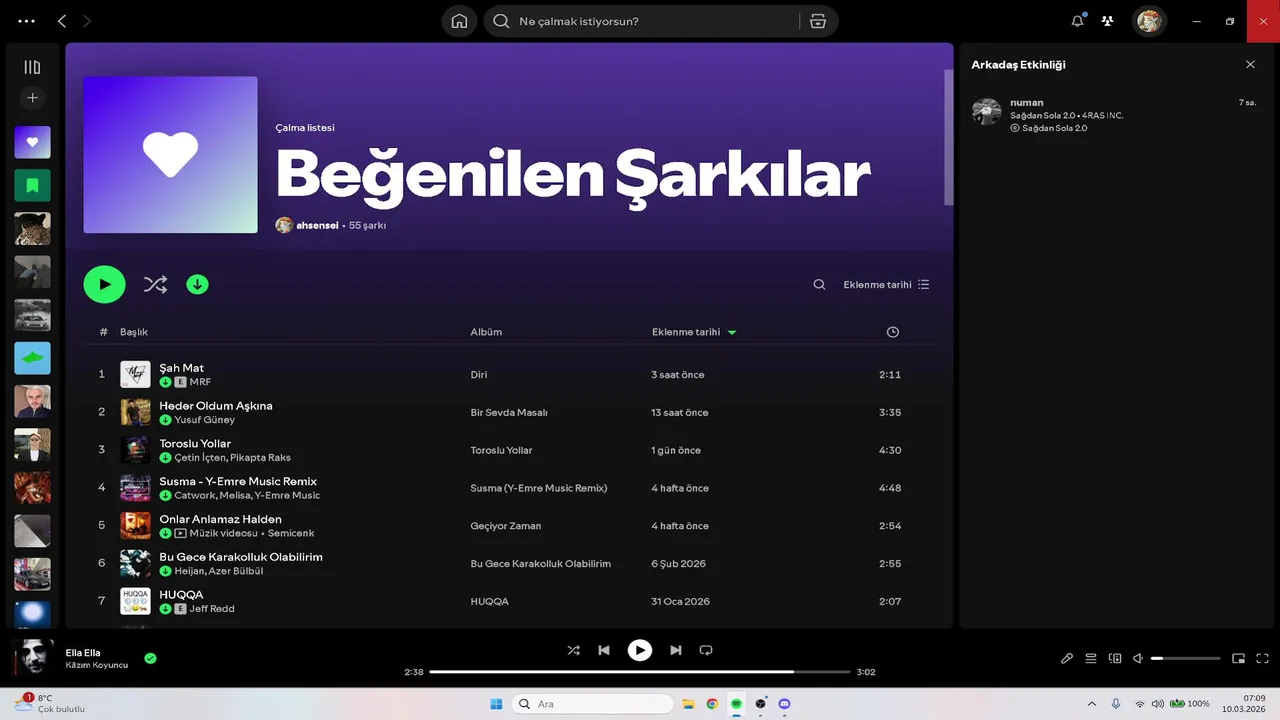Image resolution: width=1280 pixels, height=720 pixels.
Task: Open the user profile avatar menu
Action: (1149, 21)
